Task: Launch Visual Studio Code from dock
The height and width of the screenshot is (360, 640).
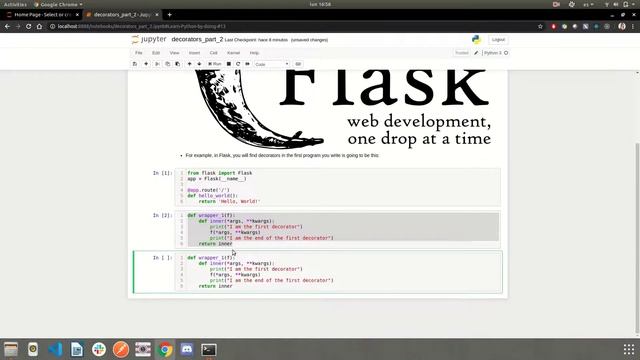Action: pos(55,349)
